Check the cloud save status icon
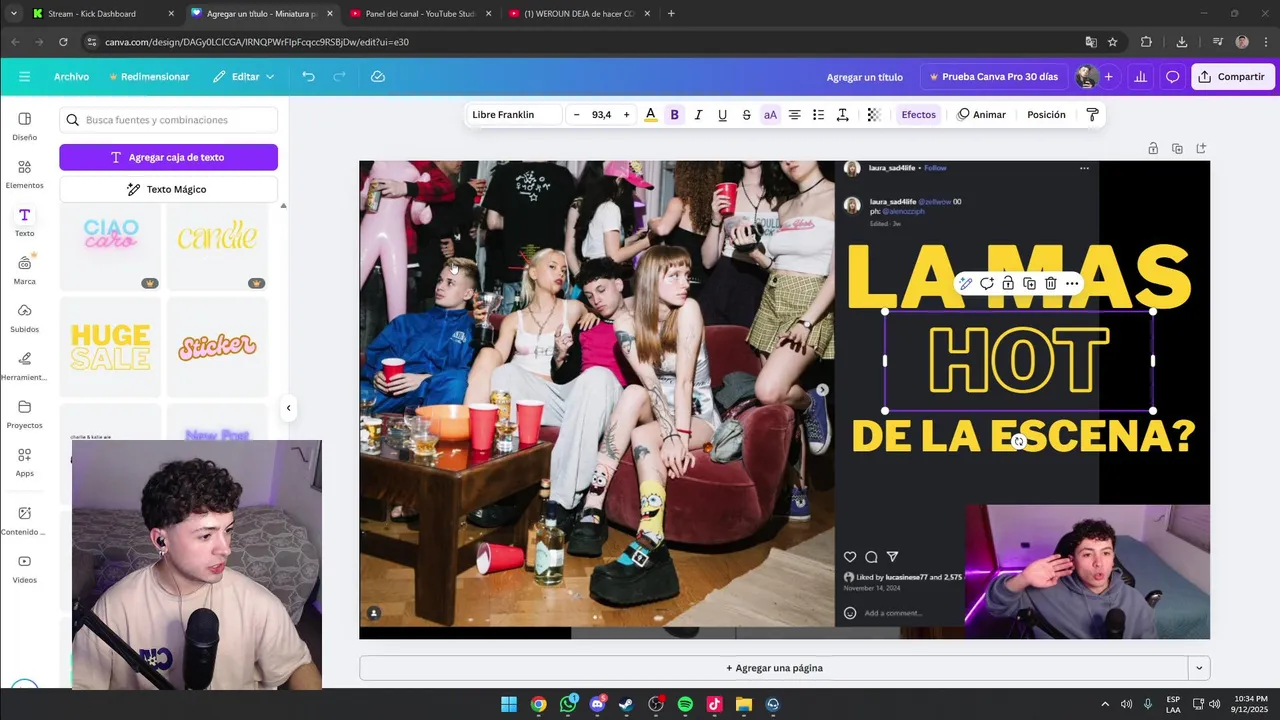Screen dimensions: 1280x720 [x=378, y=77]
